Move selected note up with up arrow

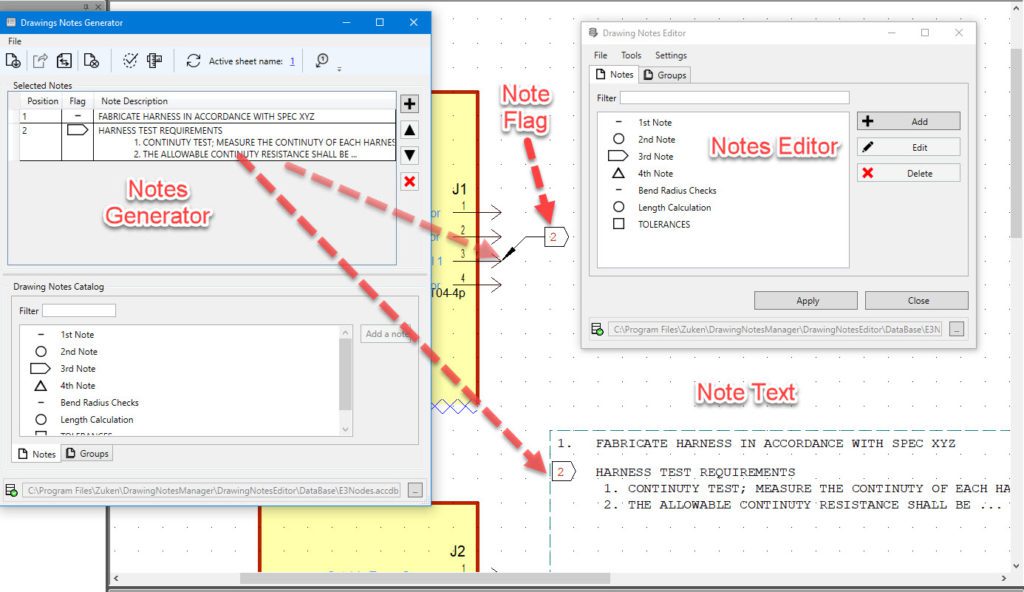(x=409, y=130)
